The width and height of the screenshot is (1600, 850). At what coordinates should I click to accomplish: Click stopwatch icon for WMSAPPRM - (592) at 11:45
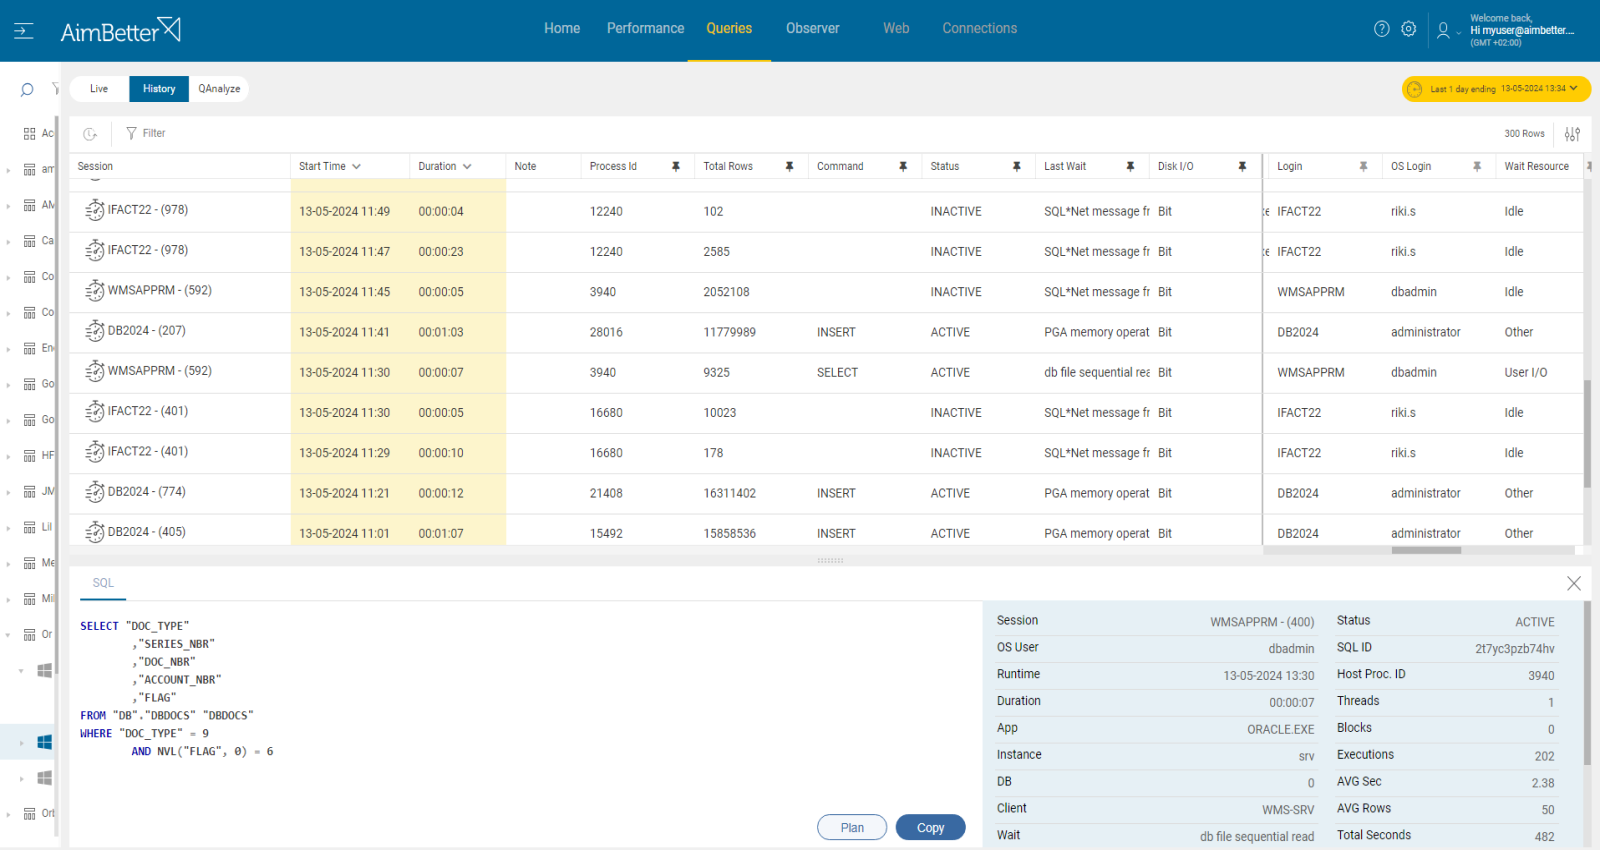coord(95,291)
